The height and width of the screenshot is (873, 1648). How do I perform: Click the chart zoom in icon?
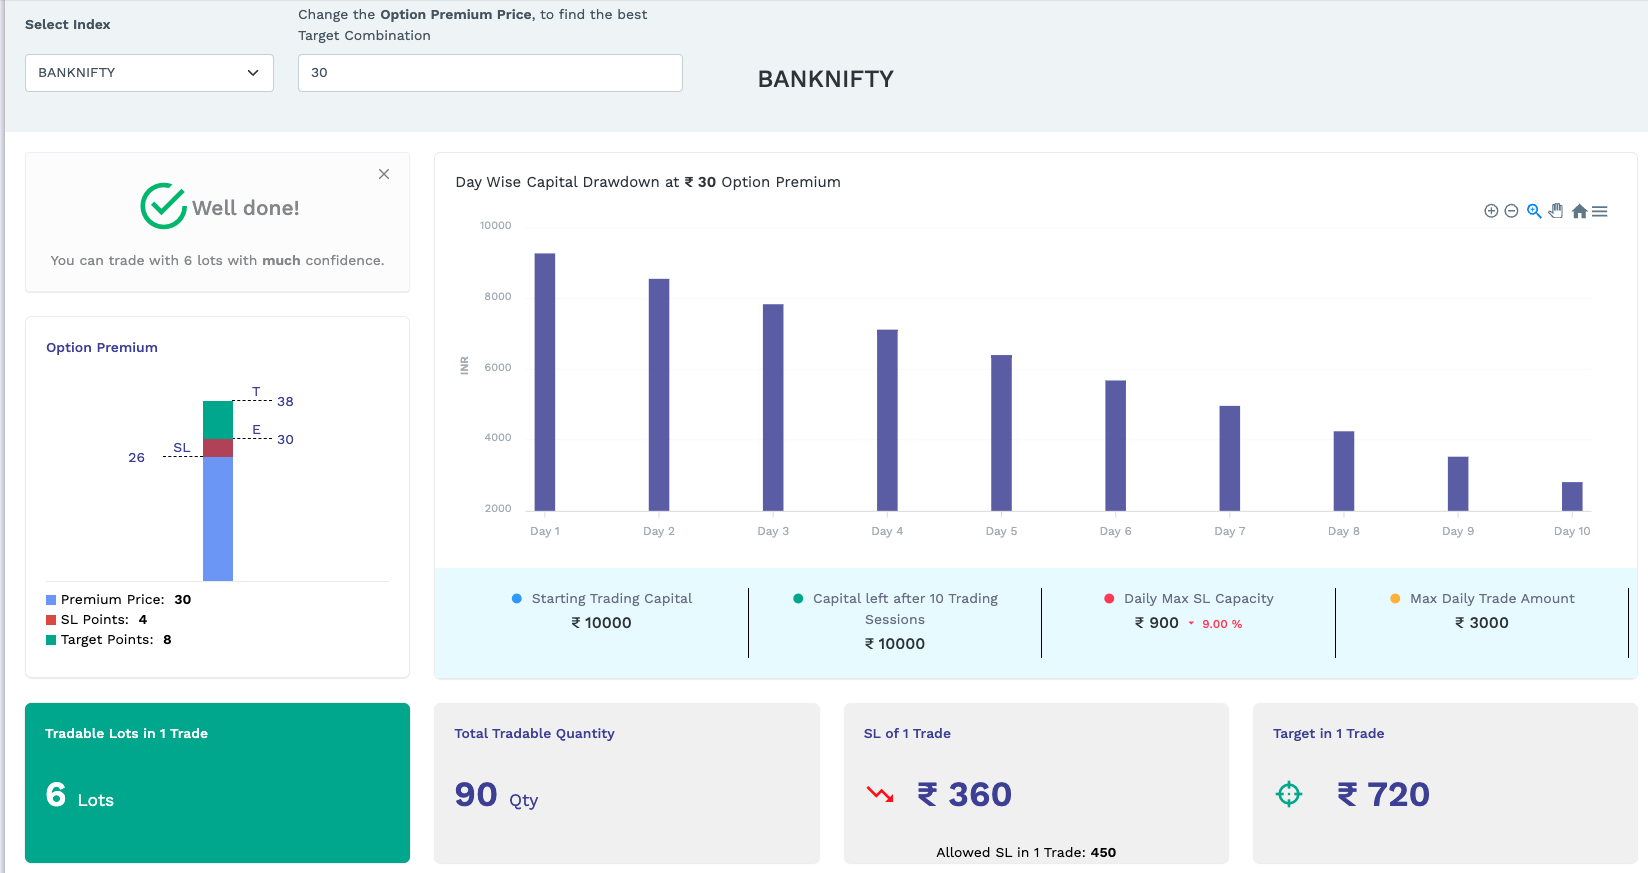coord(1491,211)
